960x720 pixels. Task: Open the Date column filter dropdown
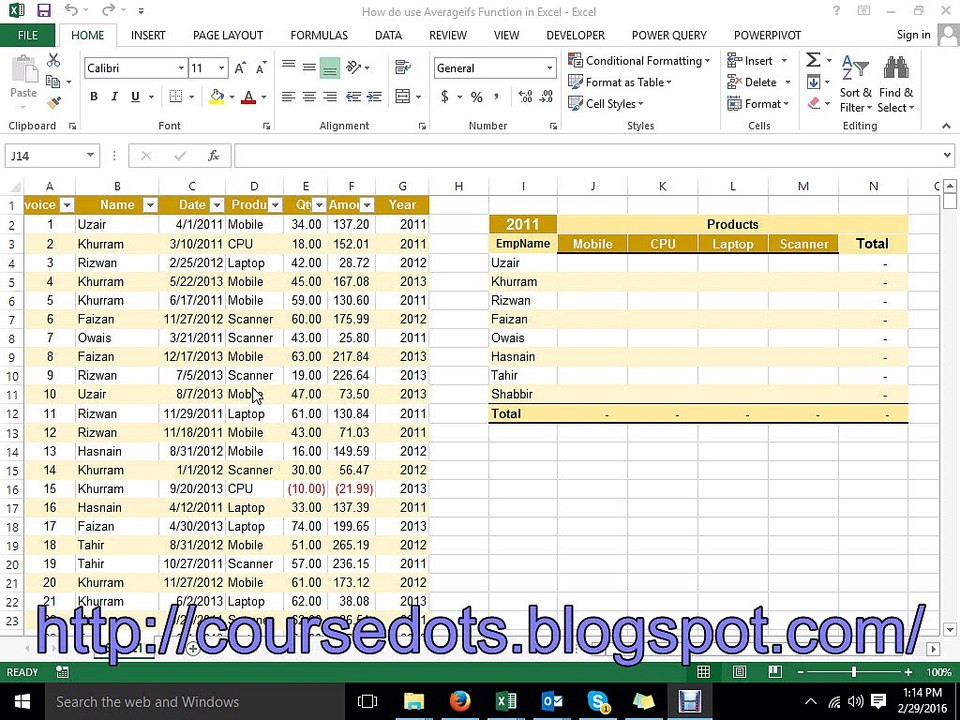(x=217, y=205)
